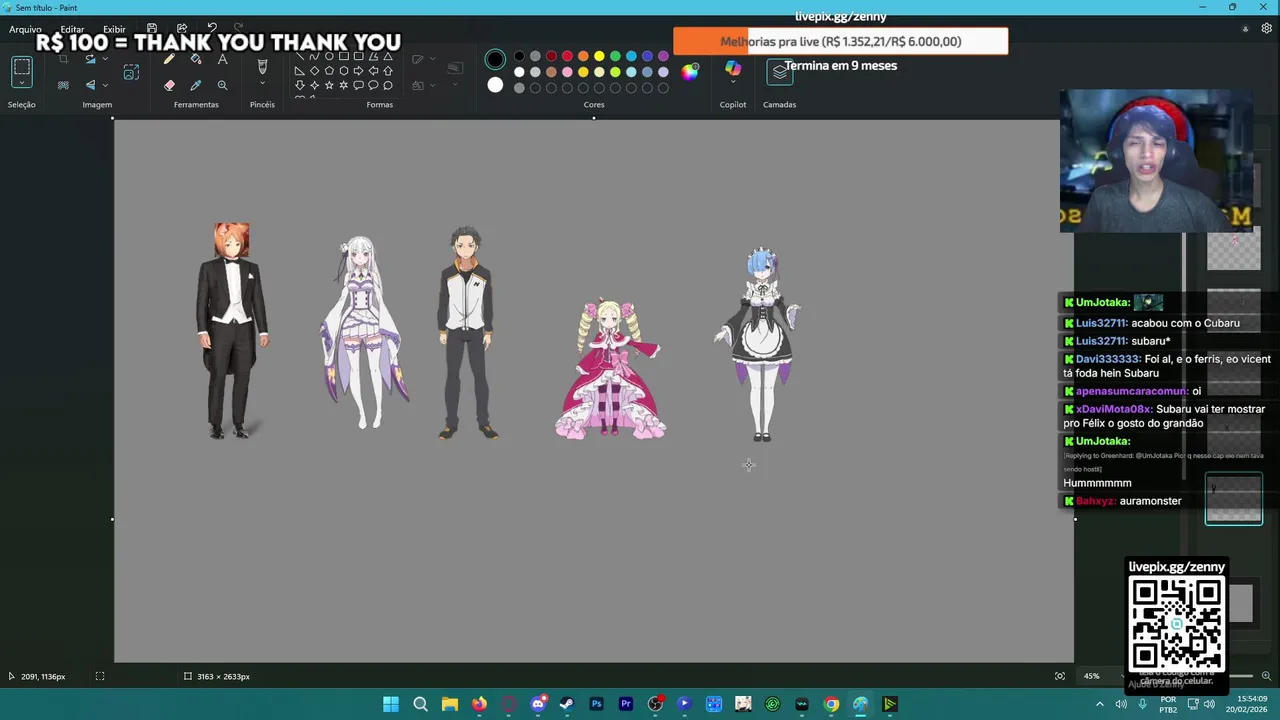This screenshot has height=720, width=1280.
Task: Open Premiere Pro from taskbar
Action: 626,704
